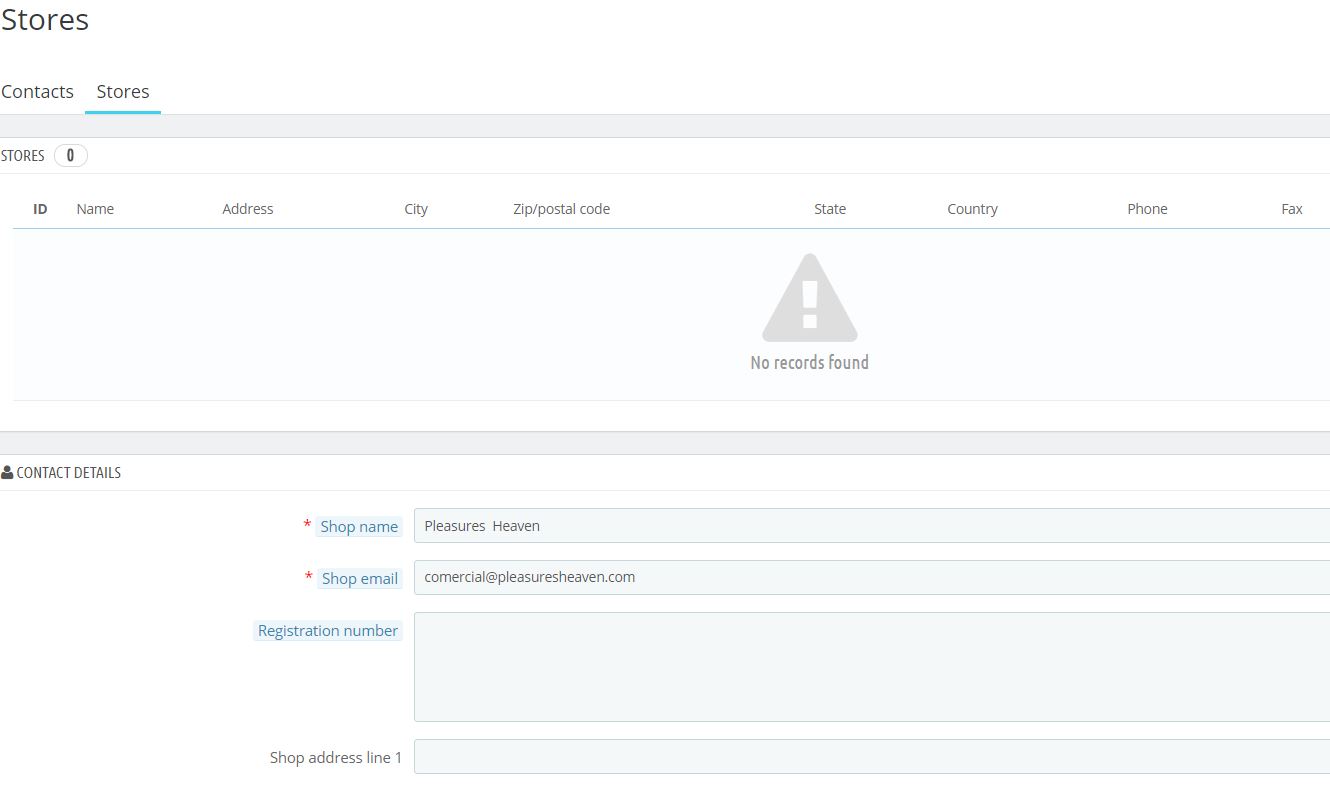
Task: Select the Stores tab
Action: (x=123, y=91)
